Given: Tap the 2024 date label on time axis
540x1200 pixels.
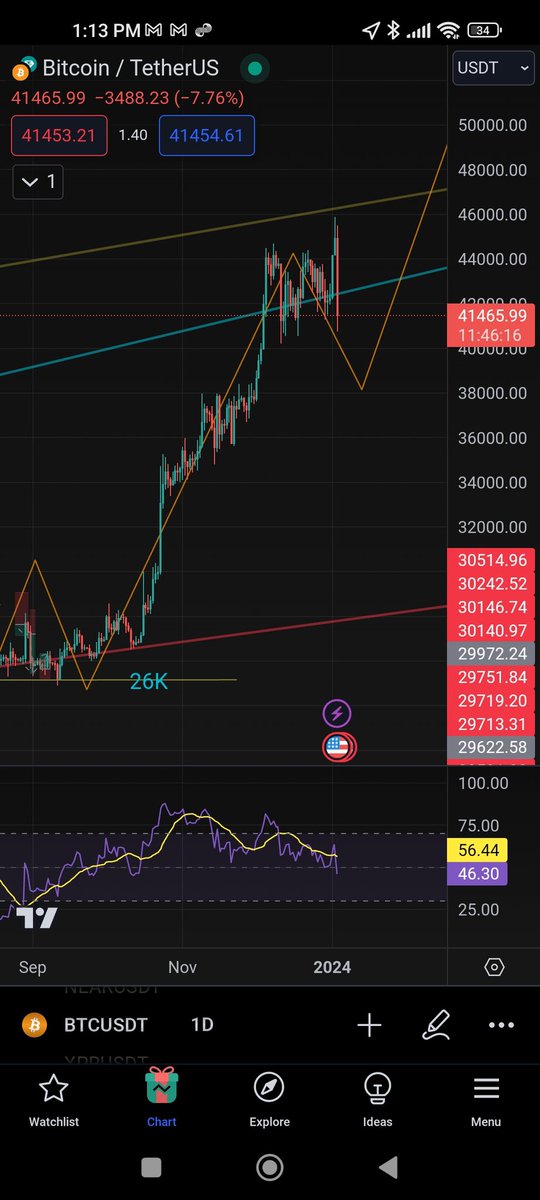Looking at the screenshot, I should click(x=332, y=967).
